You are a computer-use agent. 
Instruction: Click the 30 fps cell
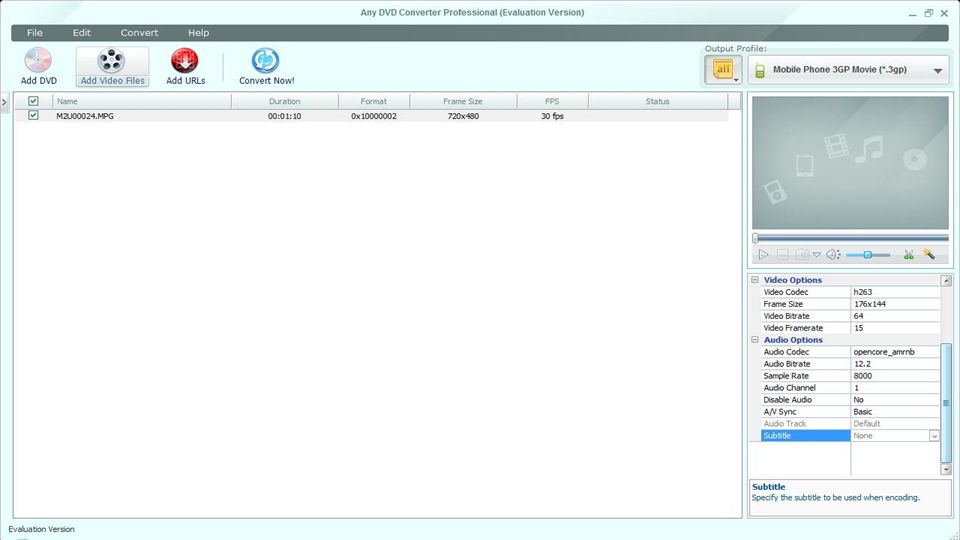(552, 116)
